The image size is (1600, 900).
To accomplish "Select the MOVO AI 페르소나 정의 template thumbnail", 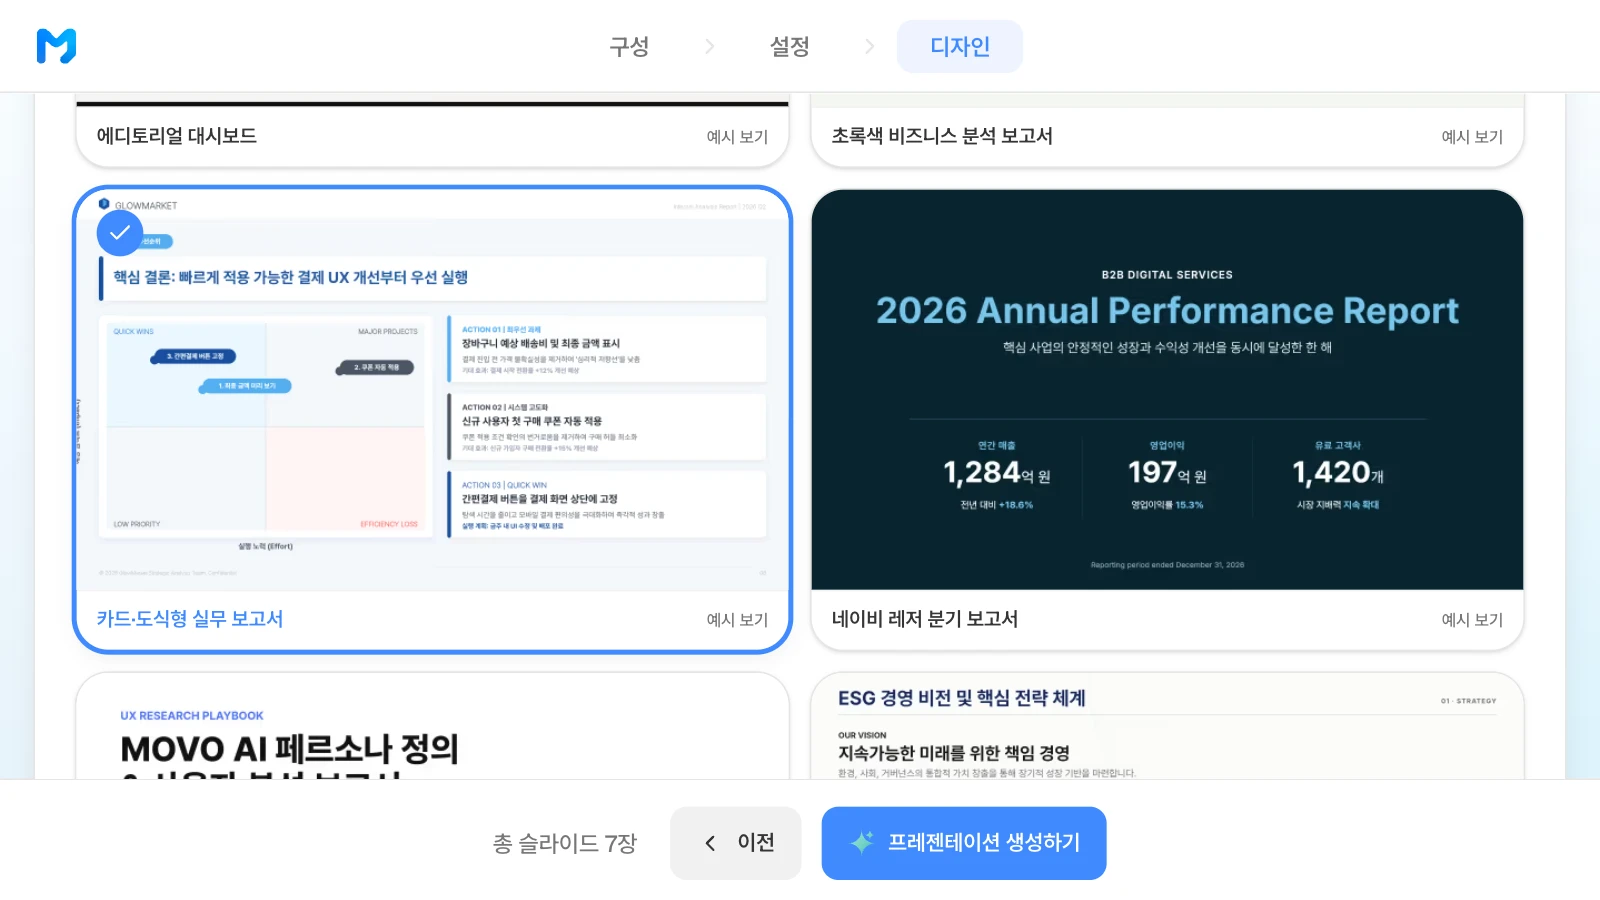I will click(x=433, y=726).
